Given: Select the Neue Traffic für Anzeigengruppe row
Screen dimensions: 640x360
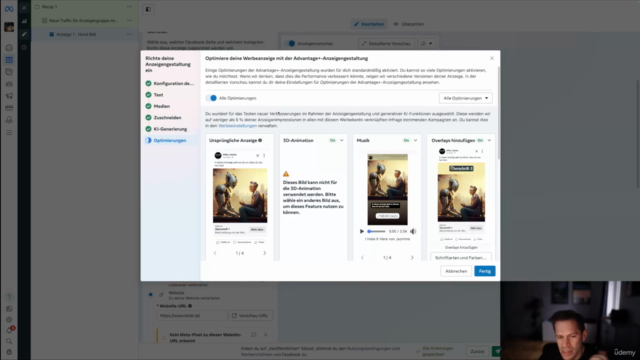Looking at the screenshot, I should click(84, 20).
